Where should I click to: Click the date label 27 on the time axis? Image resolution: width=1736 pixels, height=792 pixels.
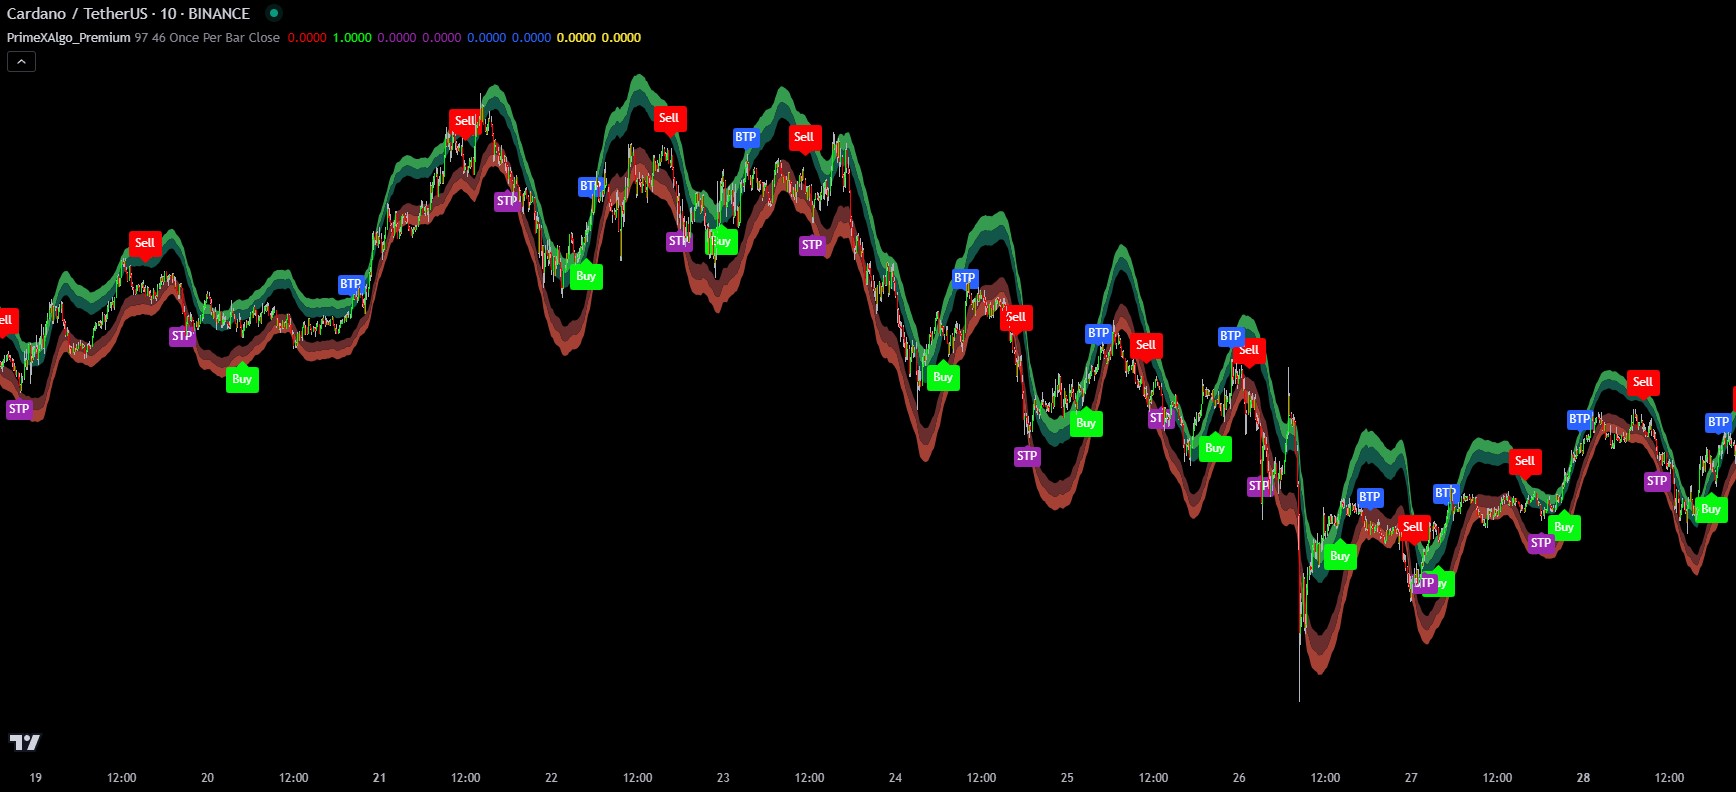(x=1411, y=777)
